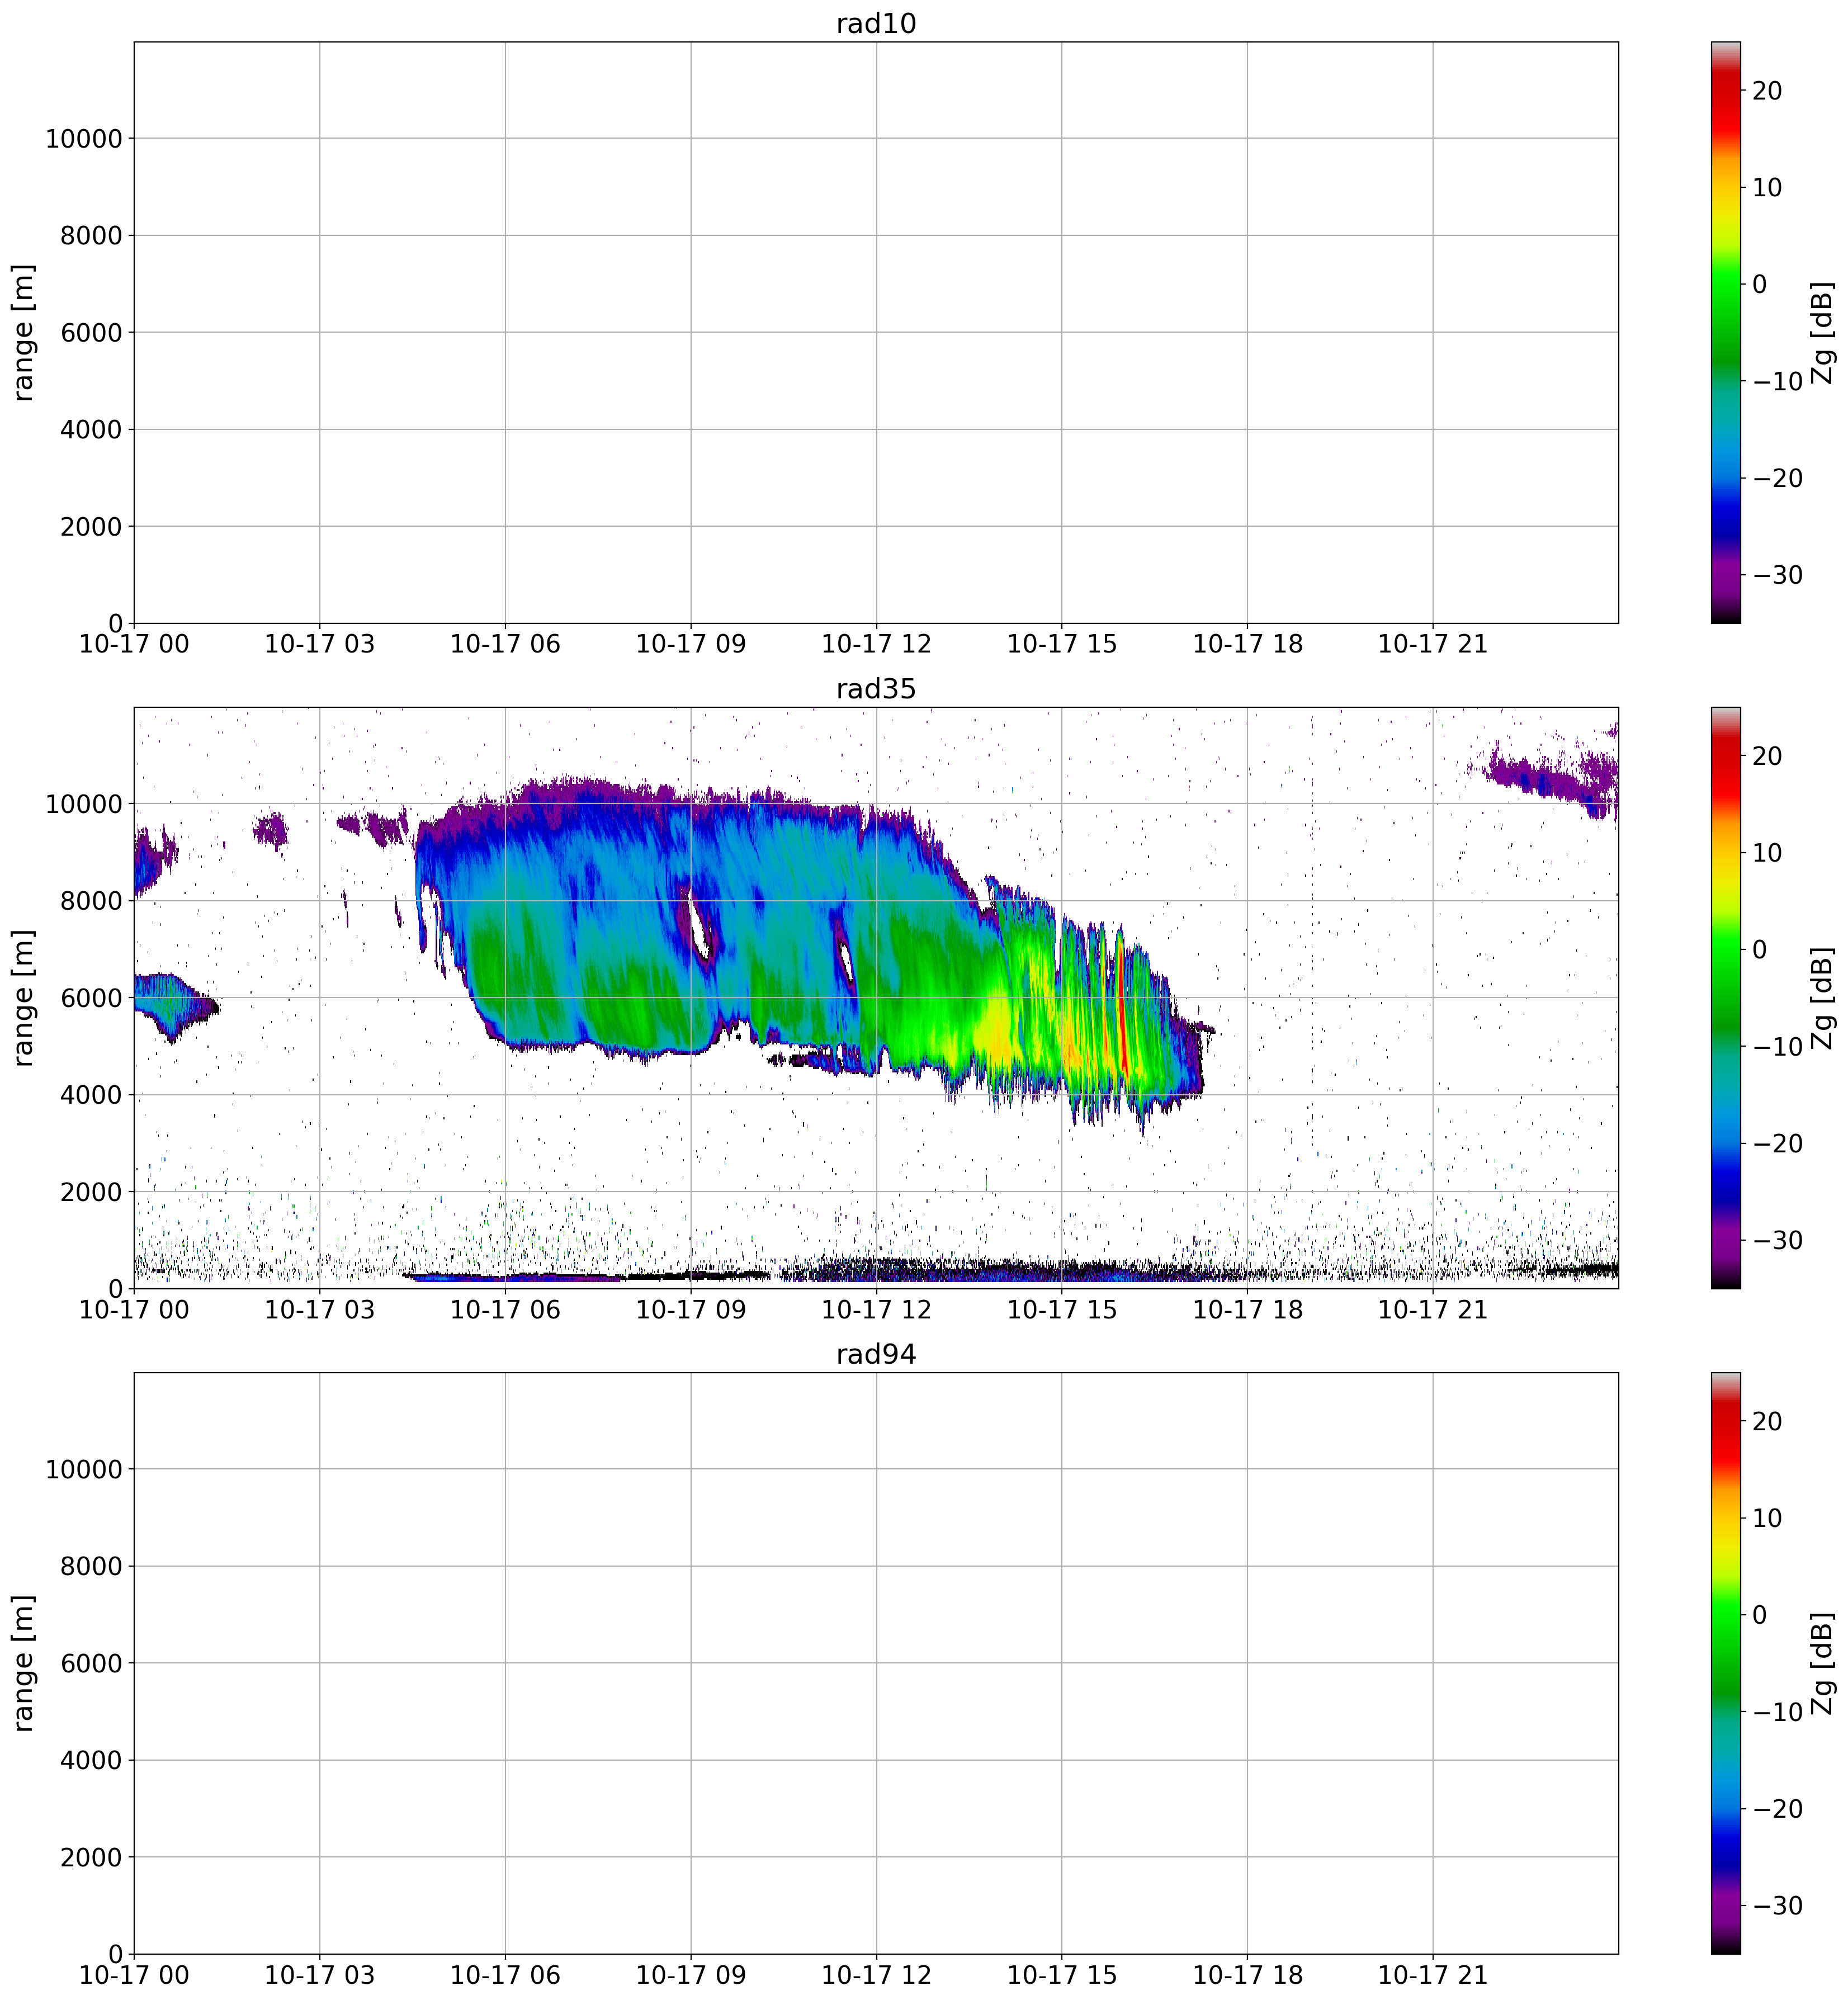Click the 4000 range tick of rad94
Image resolution: width=1848 pixels, height=2000 pixels.
(91, 1760)
